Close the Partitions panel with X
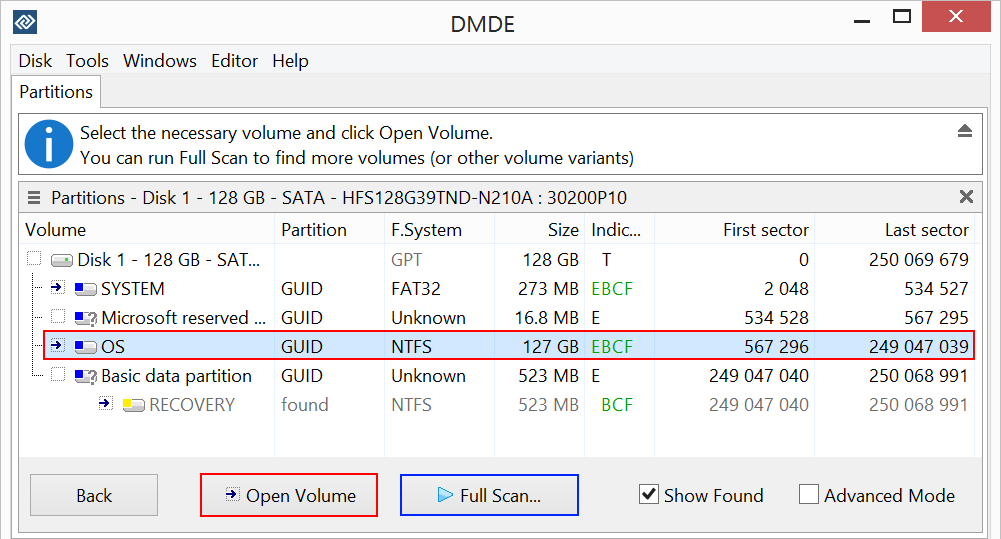The width and height of the screenshot is (1001, 539). point(966,197)
